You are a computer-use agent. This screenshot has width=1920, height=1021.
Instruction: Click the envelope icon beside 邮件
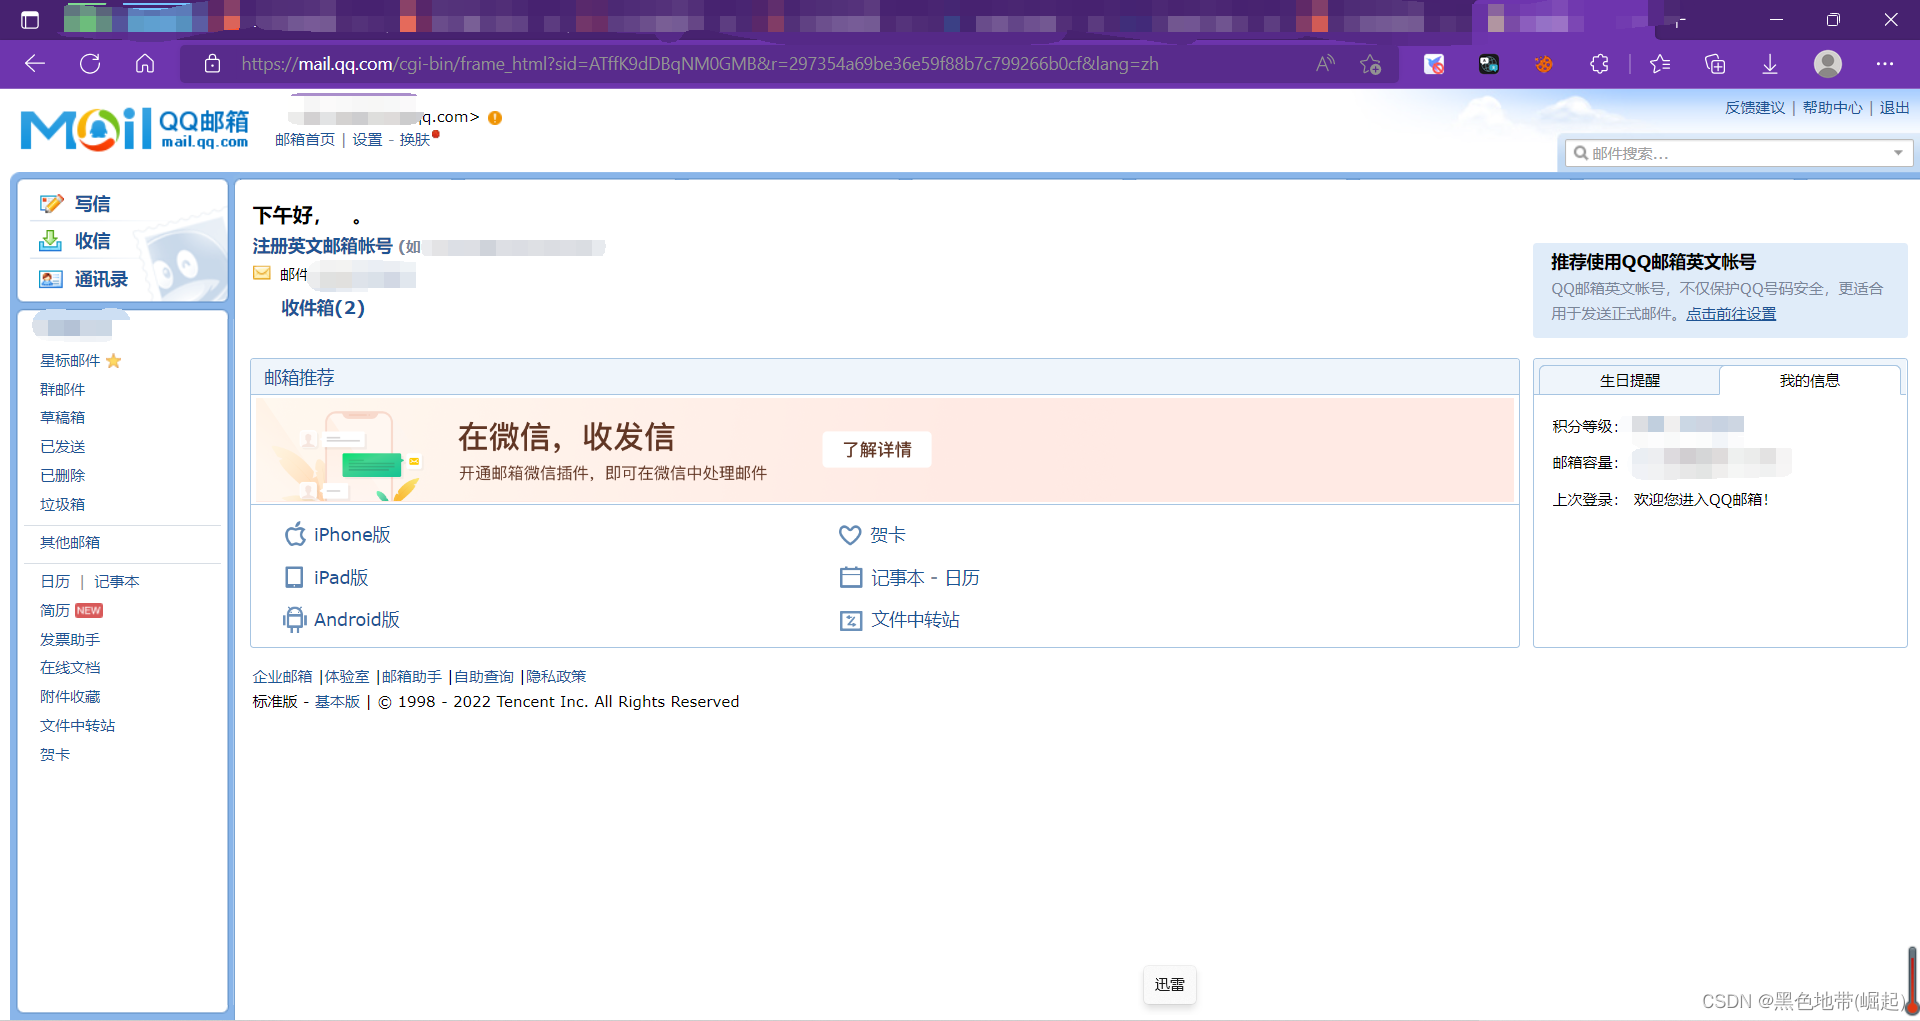point(262,273)
